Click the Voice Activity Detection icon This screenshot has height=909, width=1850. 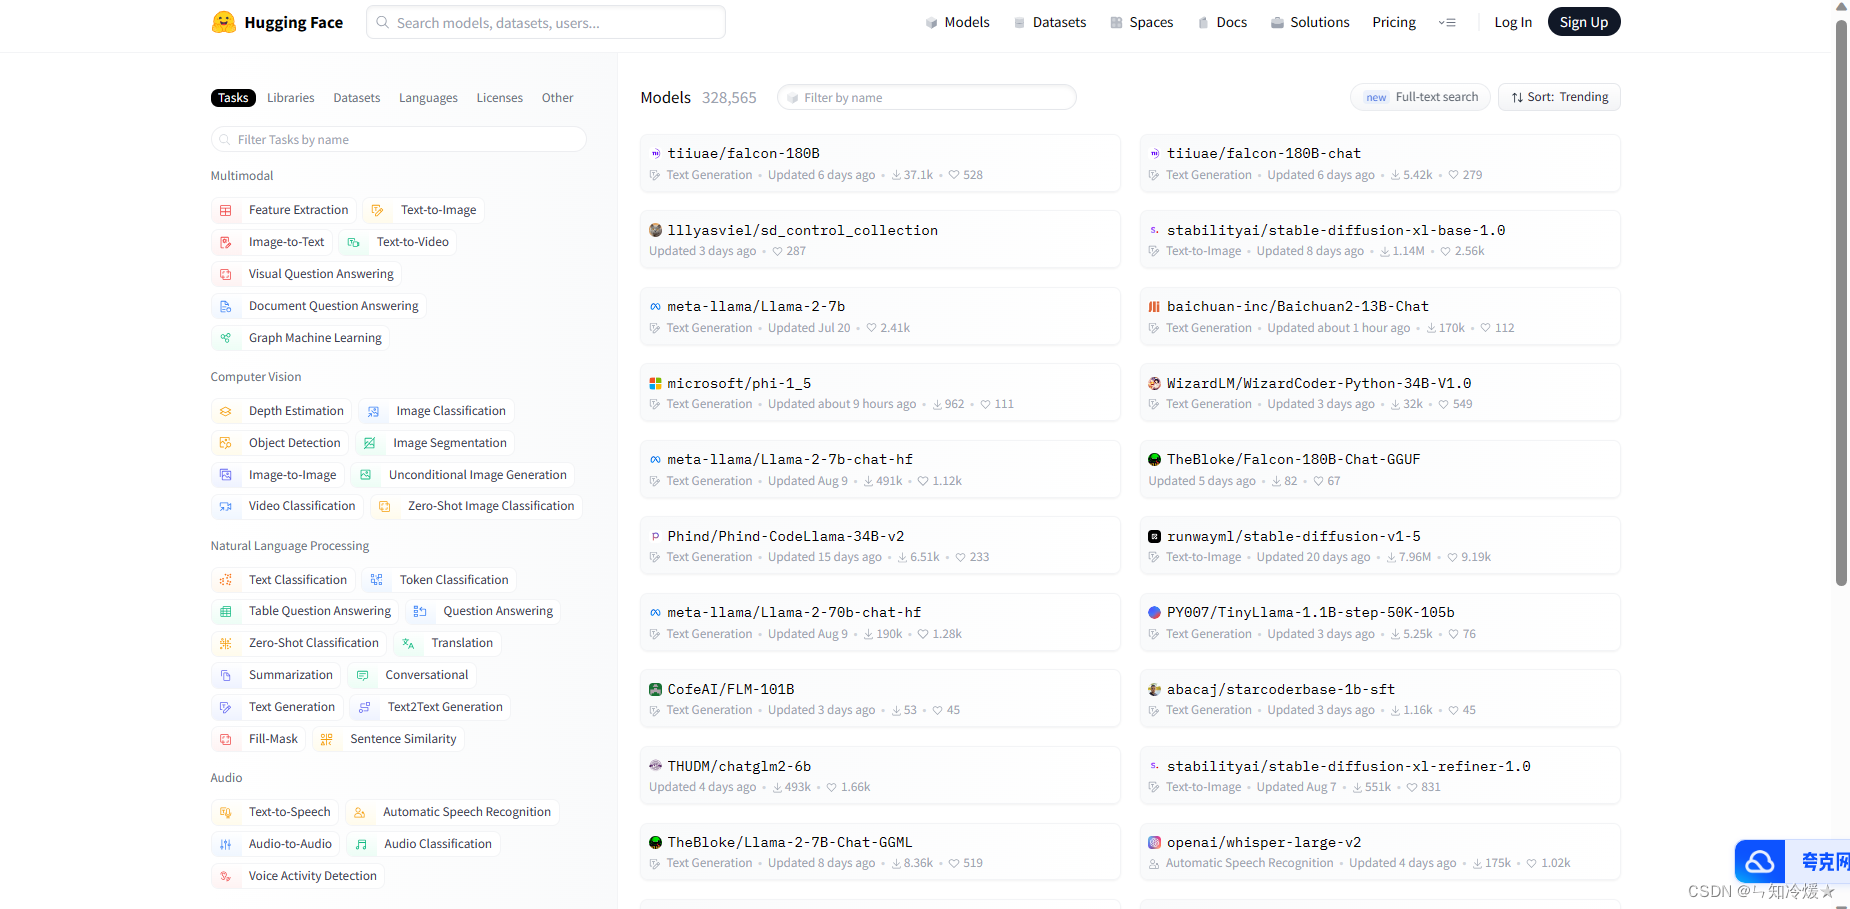click(x=226, y=876)
